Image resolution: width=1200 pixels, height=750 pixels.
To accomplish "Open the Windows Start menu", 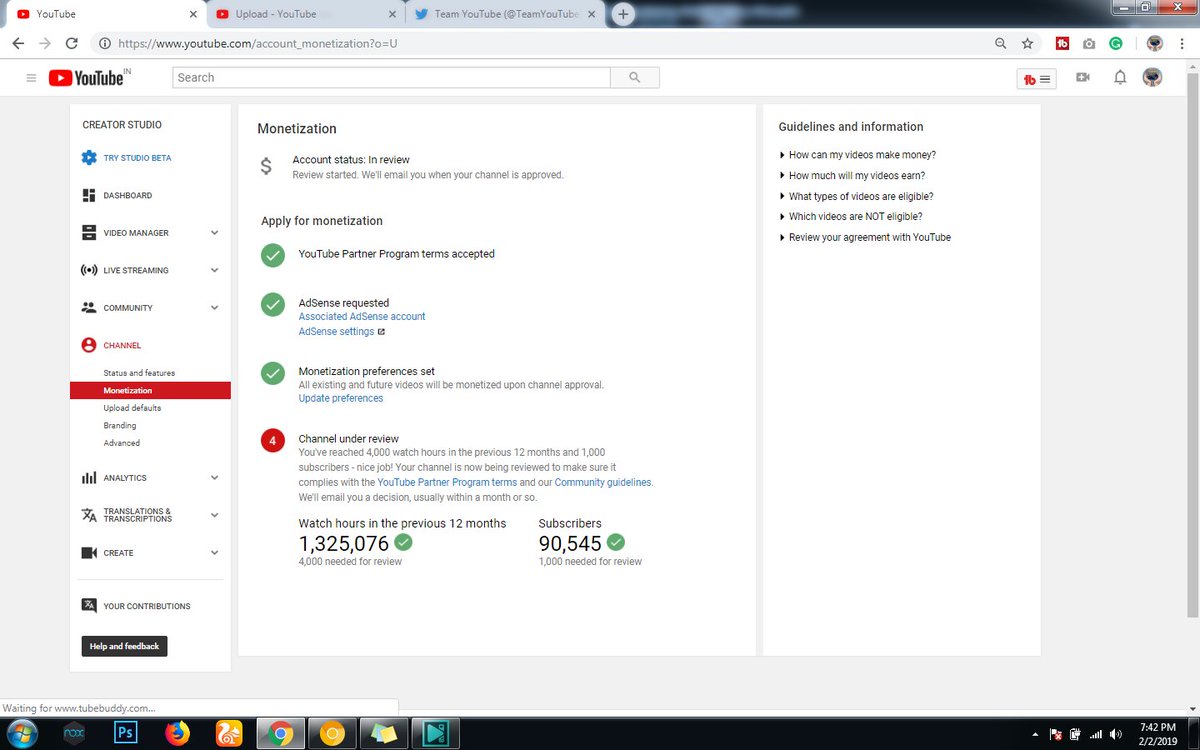I will pyautogui.click(x=20, y=733).
